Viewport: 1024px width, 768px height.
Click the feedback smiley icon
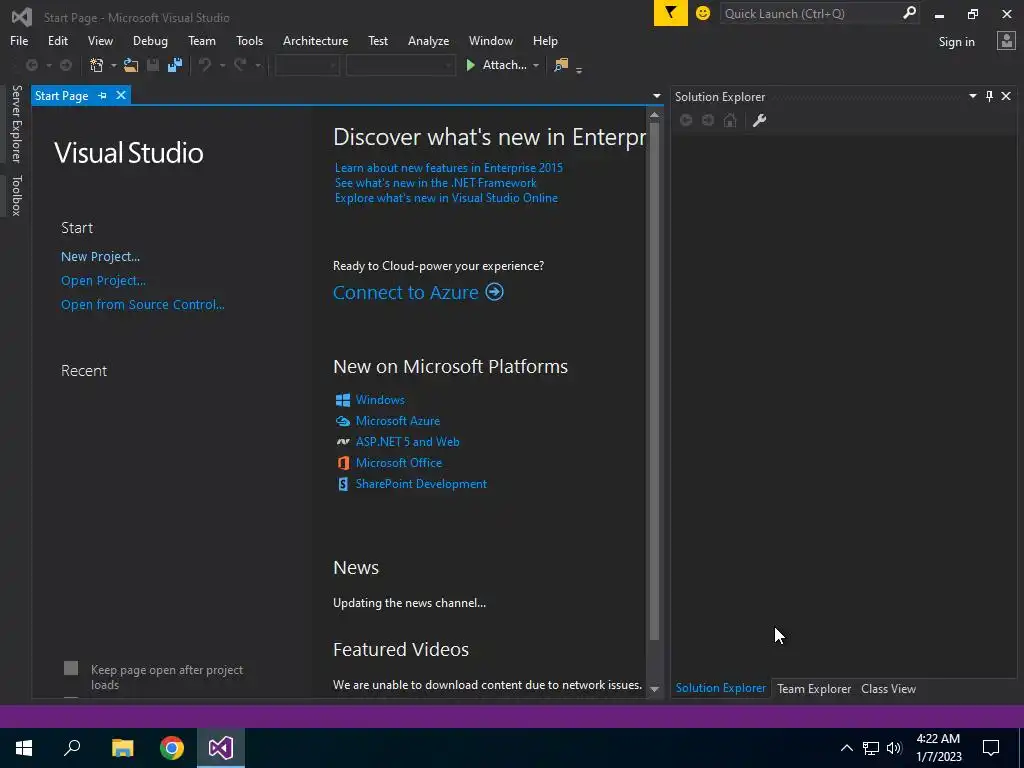click(x=703, y=13)
